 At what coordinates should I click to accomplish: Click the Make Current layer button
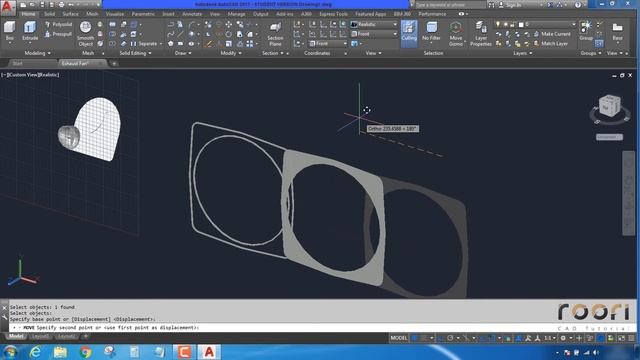click(552, 34)
